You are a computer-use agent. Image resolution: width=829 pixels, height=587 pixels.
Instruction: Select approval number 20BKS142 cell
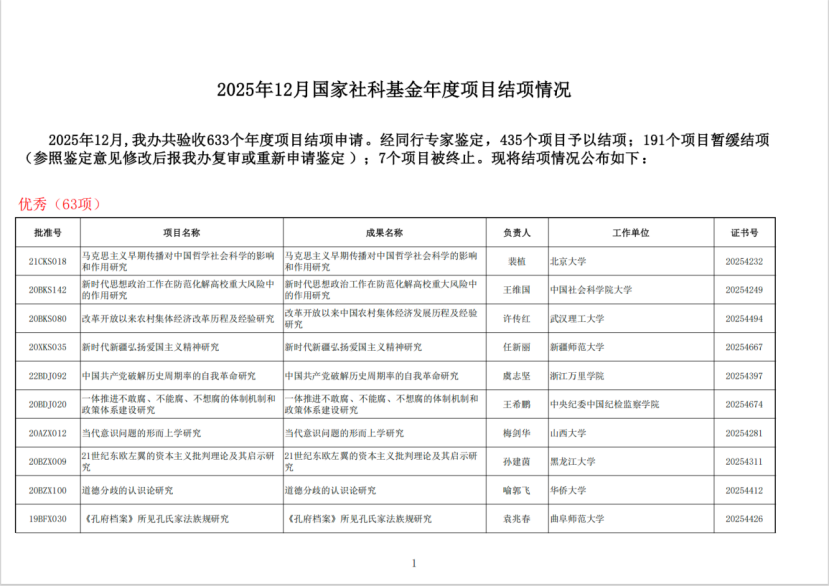pos(48,290)
